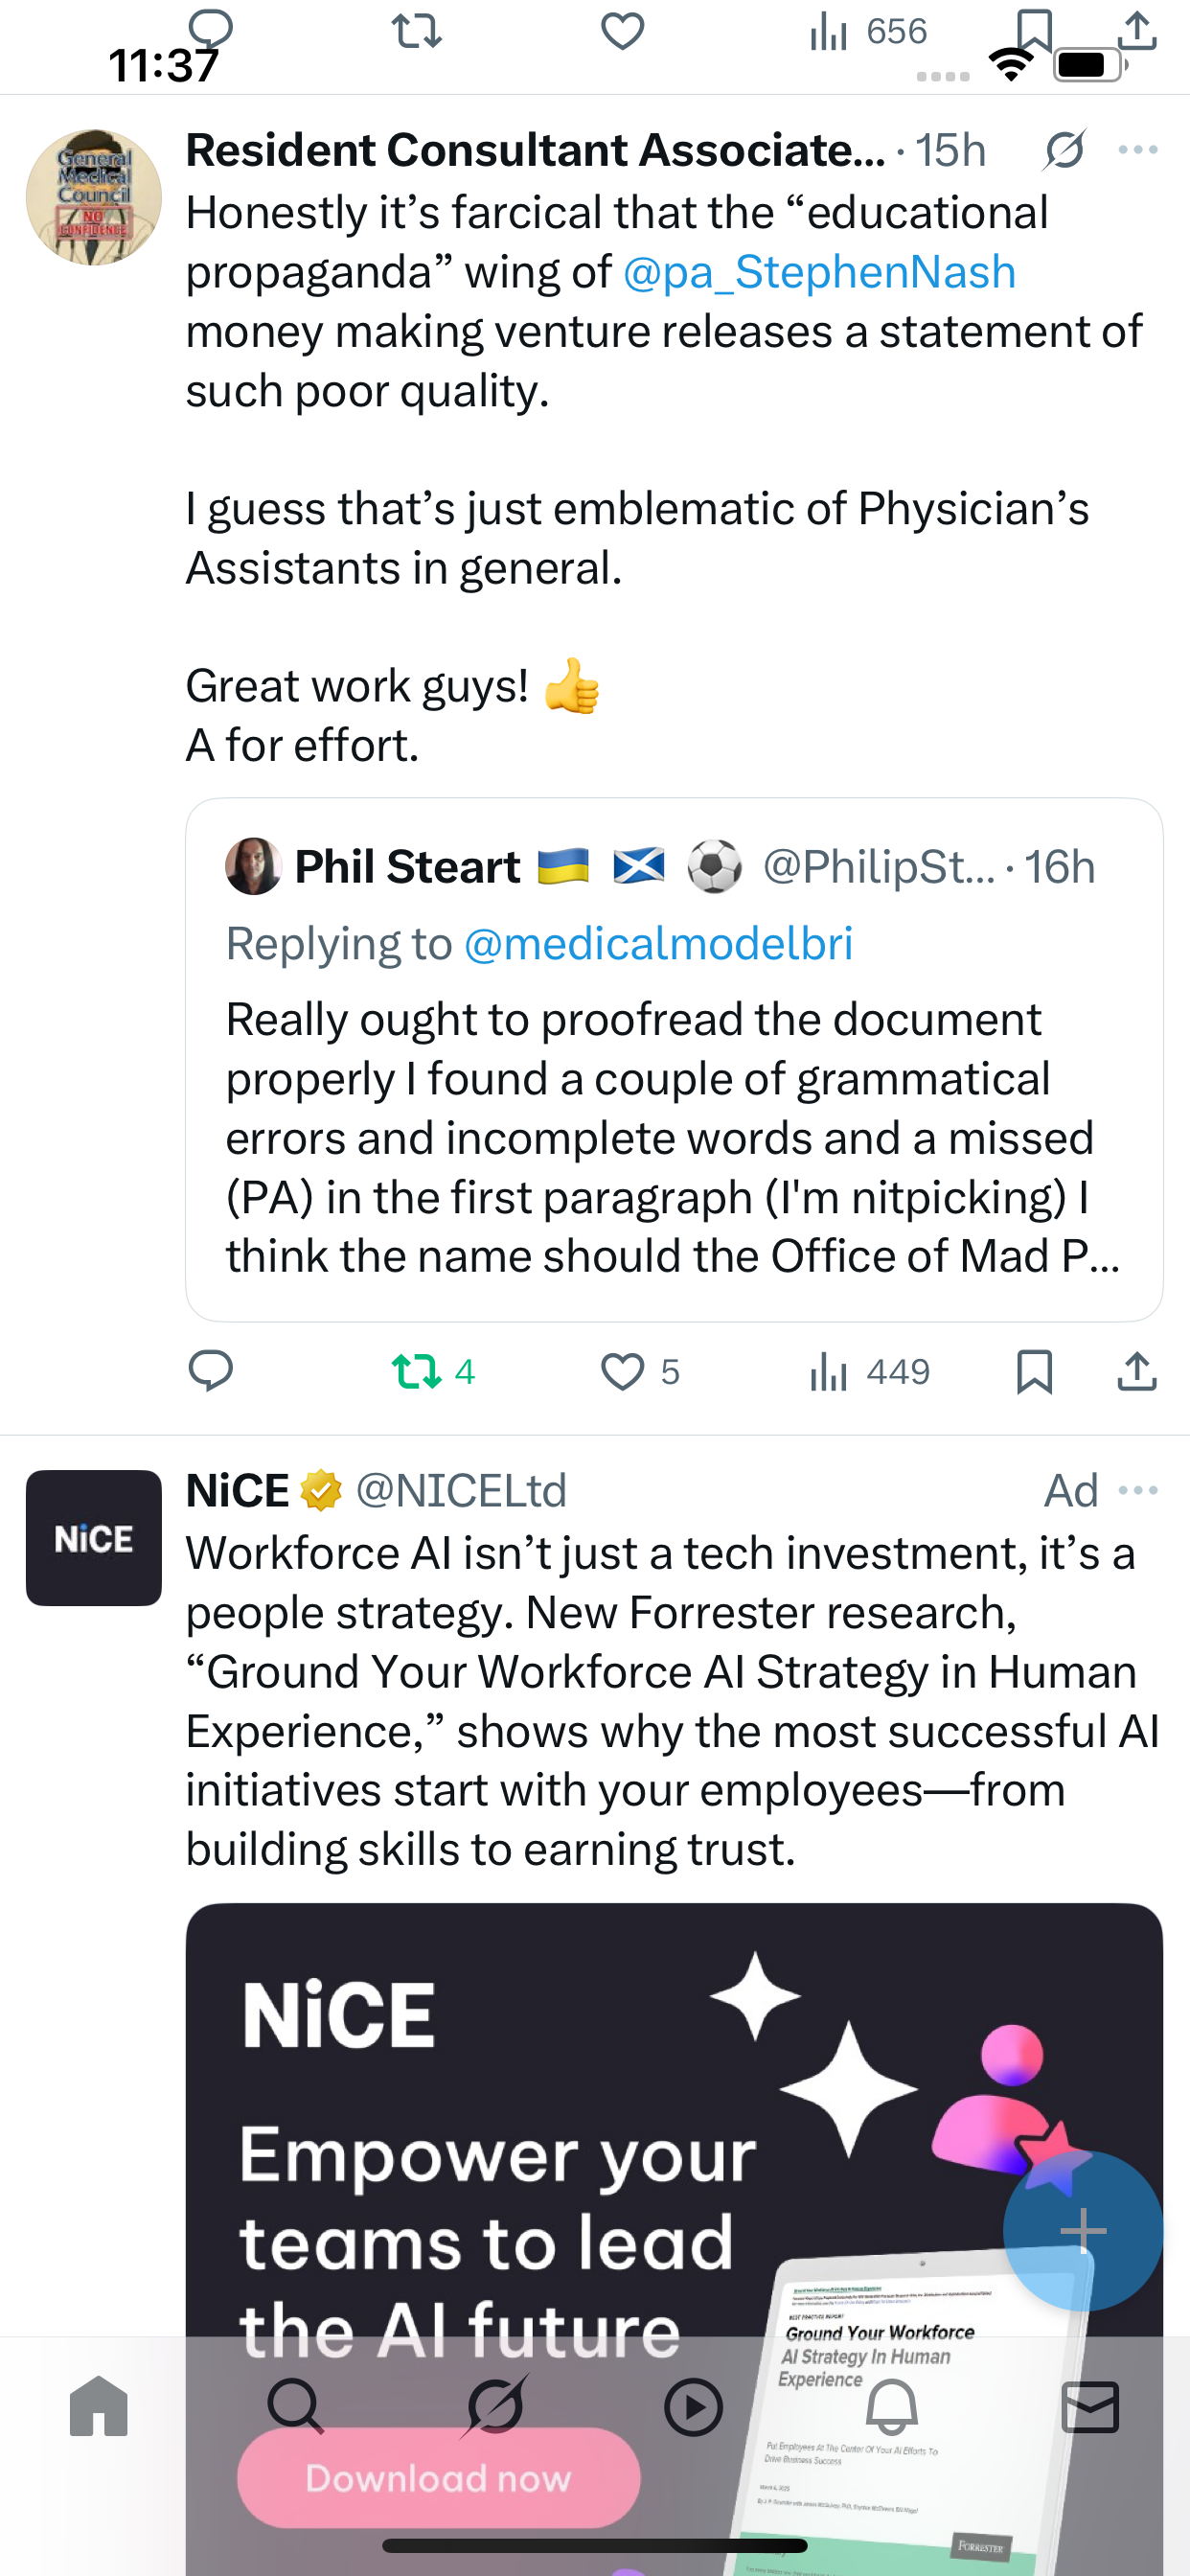
Task: Tap the blue compose post button
Action: pos(1082,2230)
